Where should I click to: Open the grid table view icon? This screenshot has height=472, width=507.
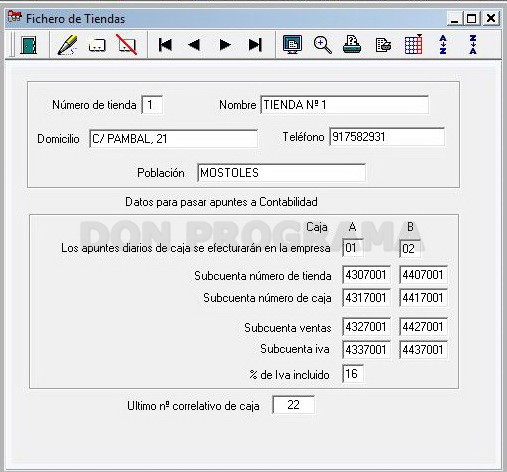(x=413, y=44)
